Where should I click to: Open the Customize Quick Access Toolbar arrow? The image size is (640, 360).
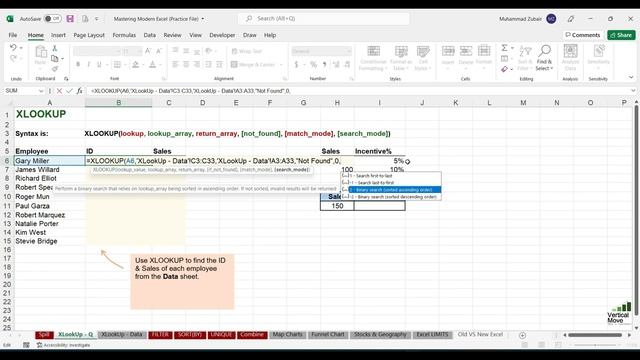pyautogui.click(x=97, y=19)
